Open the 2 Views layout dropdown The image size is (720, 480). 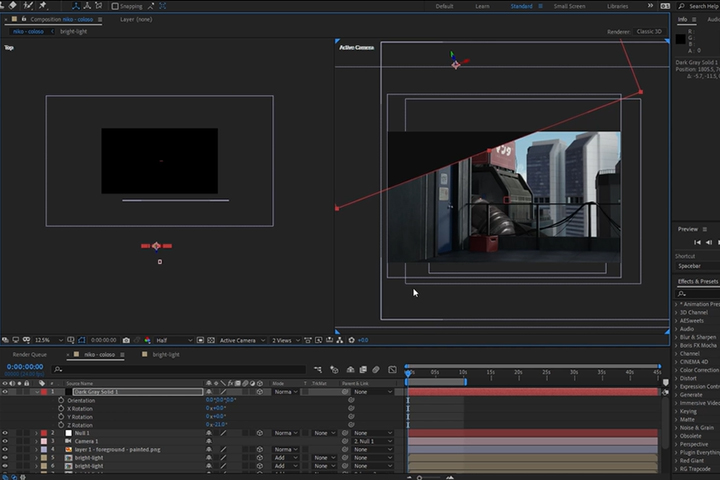(x=286, y=340)
